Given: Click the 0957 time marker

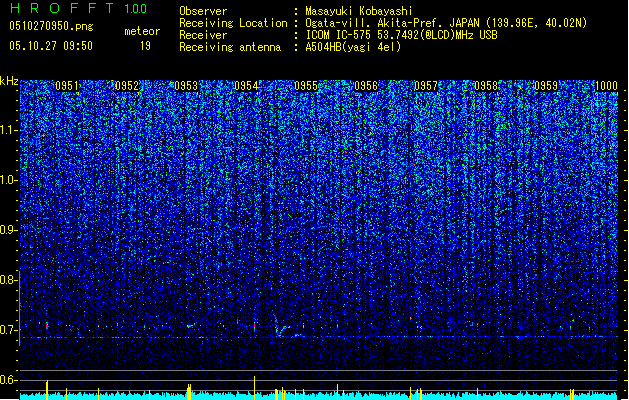Looking at the screenshot, I should [426, 86].
